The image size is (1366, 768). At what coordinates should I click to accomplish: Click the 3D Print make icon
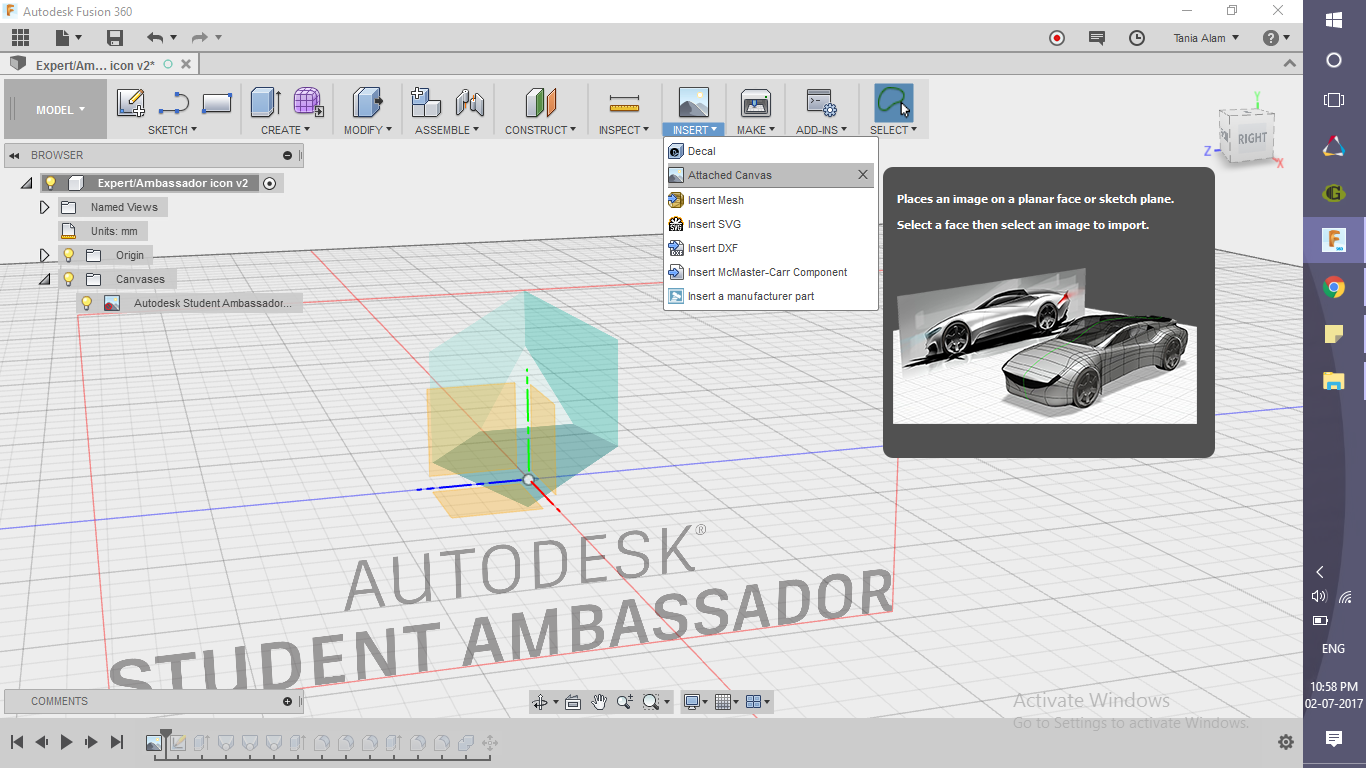(755, 103)
